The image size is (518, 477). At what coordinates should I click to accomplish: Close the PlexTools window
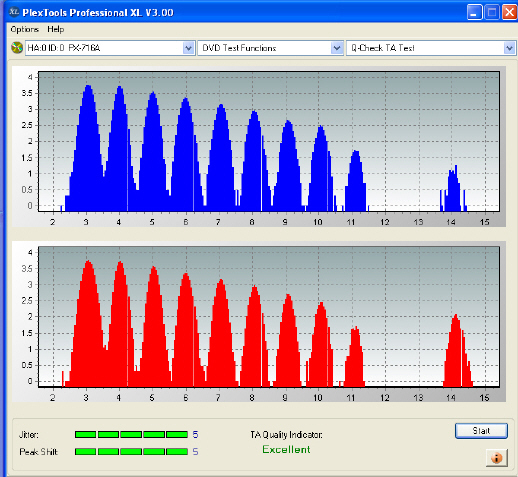click(x=510, y=13)
